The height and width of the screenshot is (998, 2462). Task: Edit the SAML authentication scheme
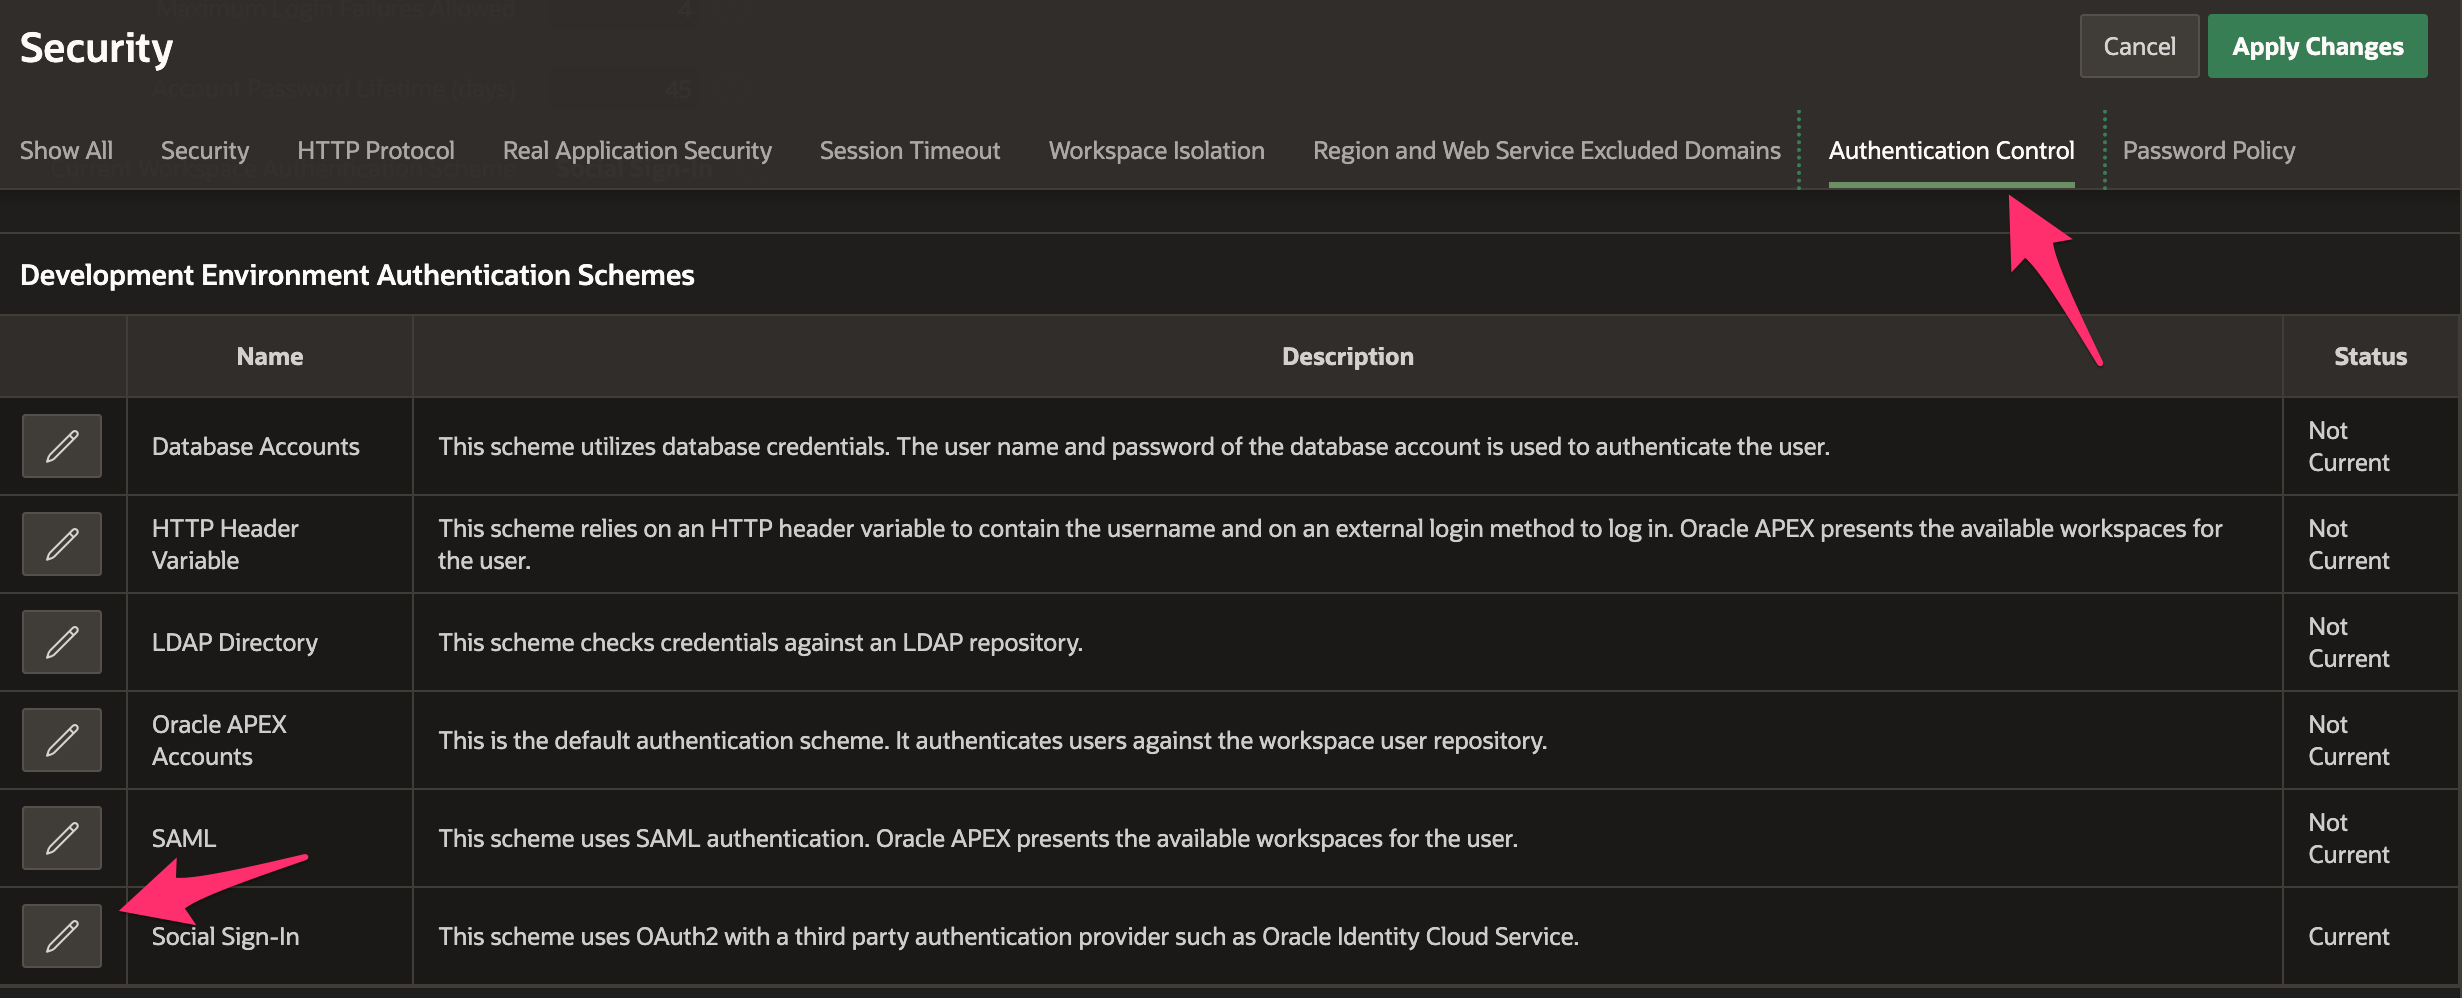click(62, 838)
